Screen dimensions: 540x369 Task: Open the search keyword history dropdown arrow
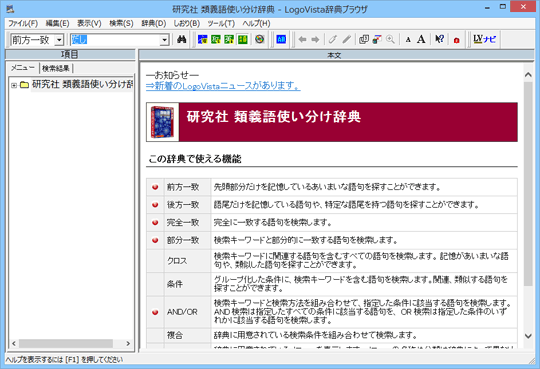[165, 40]
